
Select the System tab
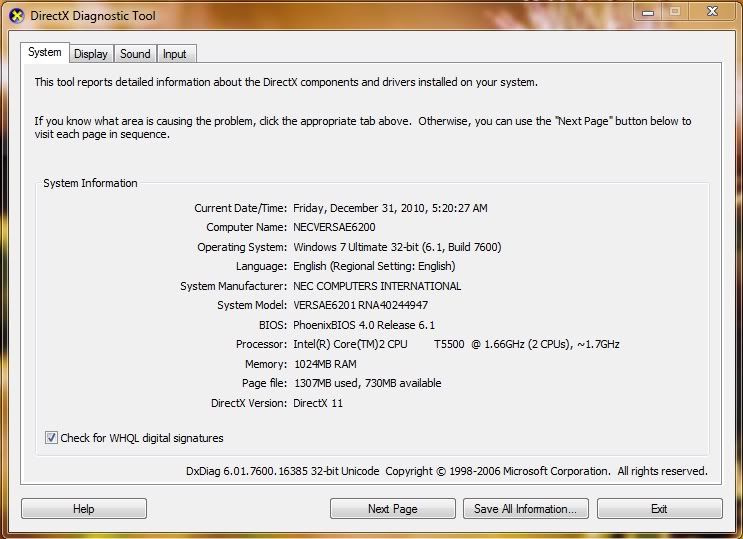[x=45, y=52]
